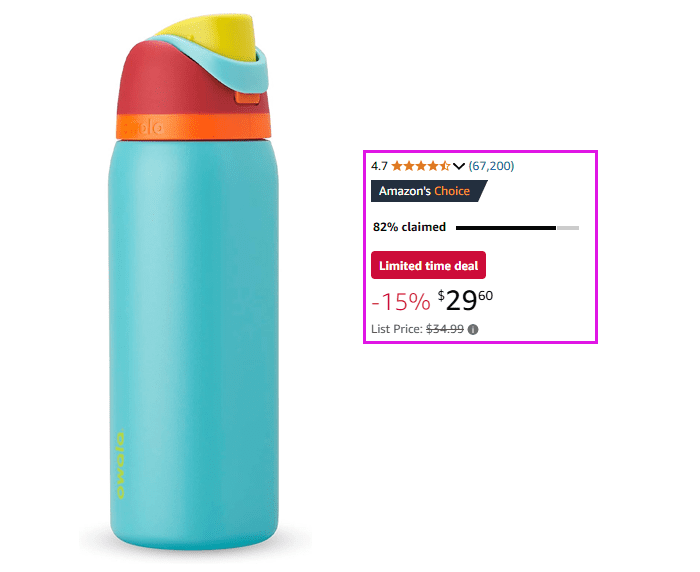Click the orange star rating icons

point(421,166)
